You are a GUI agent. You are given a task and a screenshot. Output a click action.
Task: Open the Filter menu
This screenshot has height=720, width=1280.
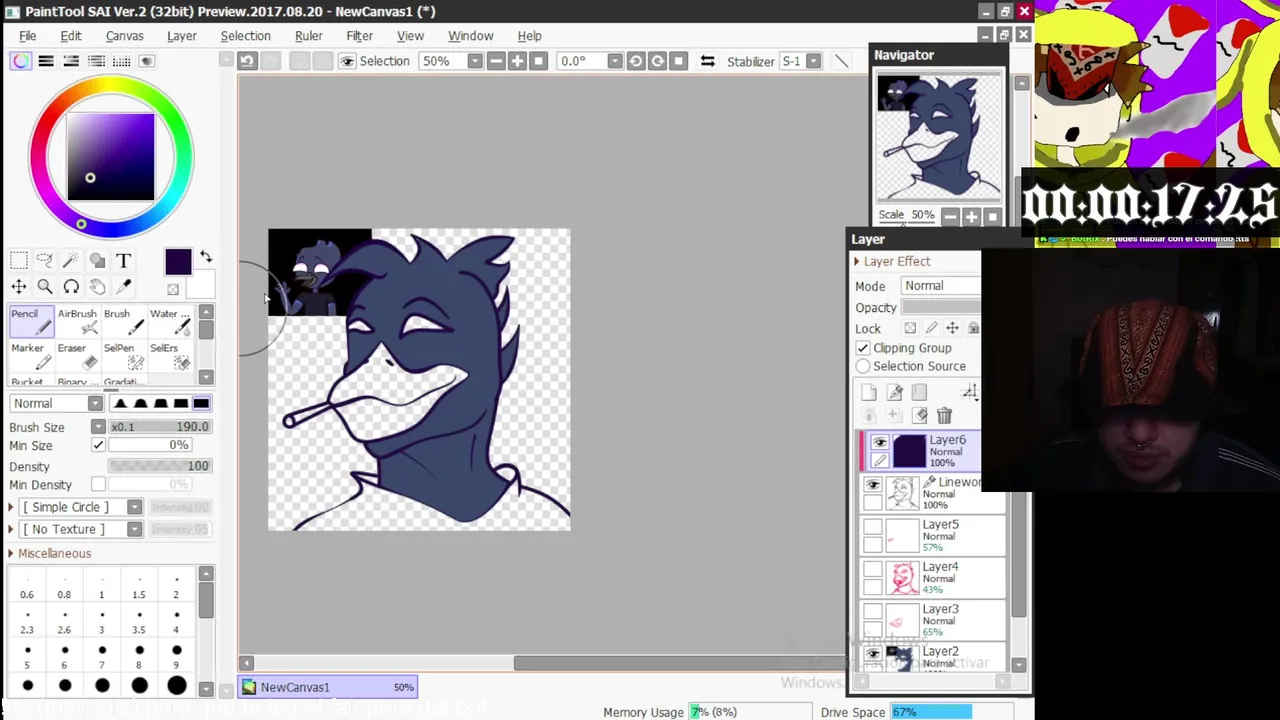(359, 36)
